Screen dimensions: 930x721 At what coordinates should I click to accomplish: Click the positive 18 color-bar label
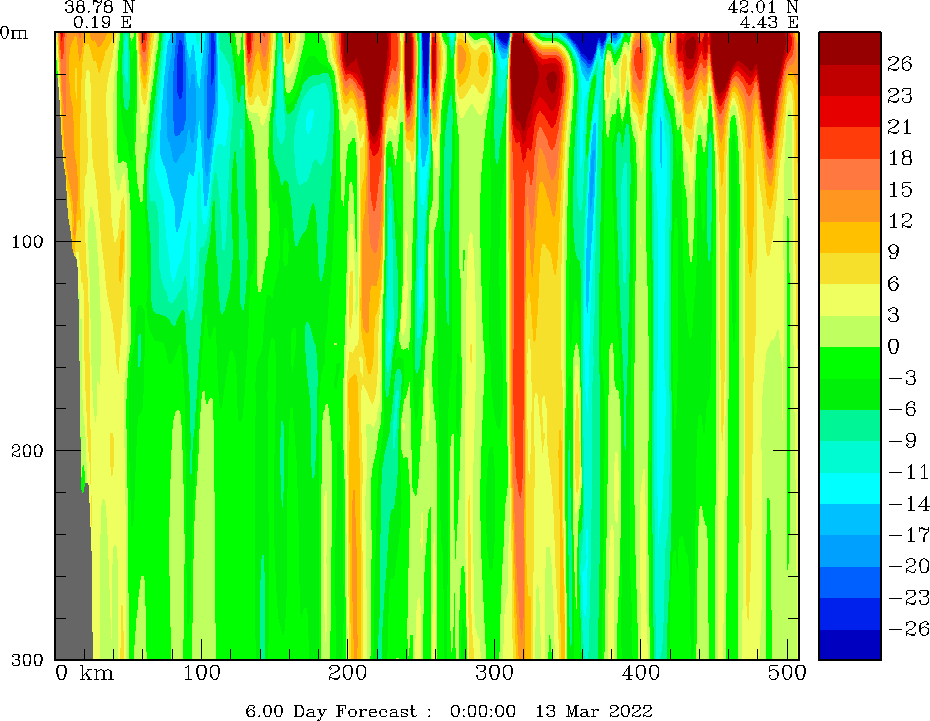click(x=900, y=158)
